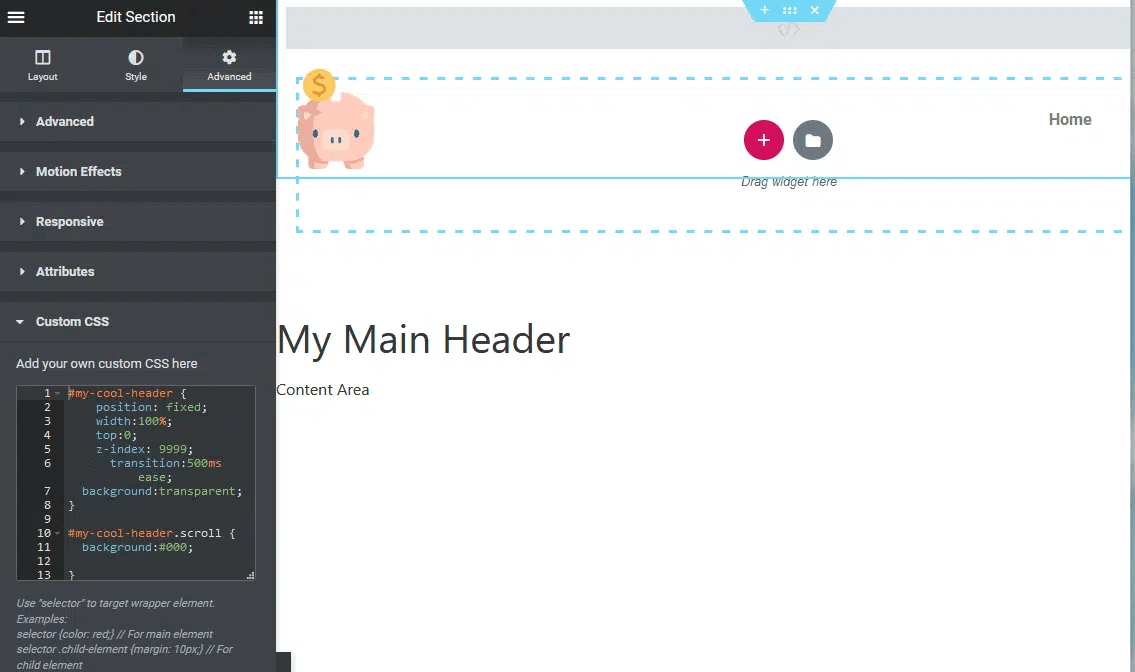
Task: Expand the Responsive section
Action: [x=68, y=221]
